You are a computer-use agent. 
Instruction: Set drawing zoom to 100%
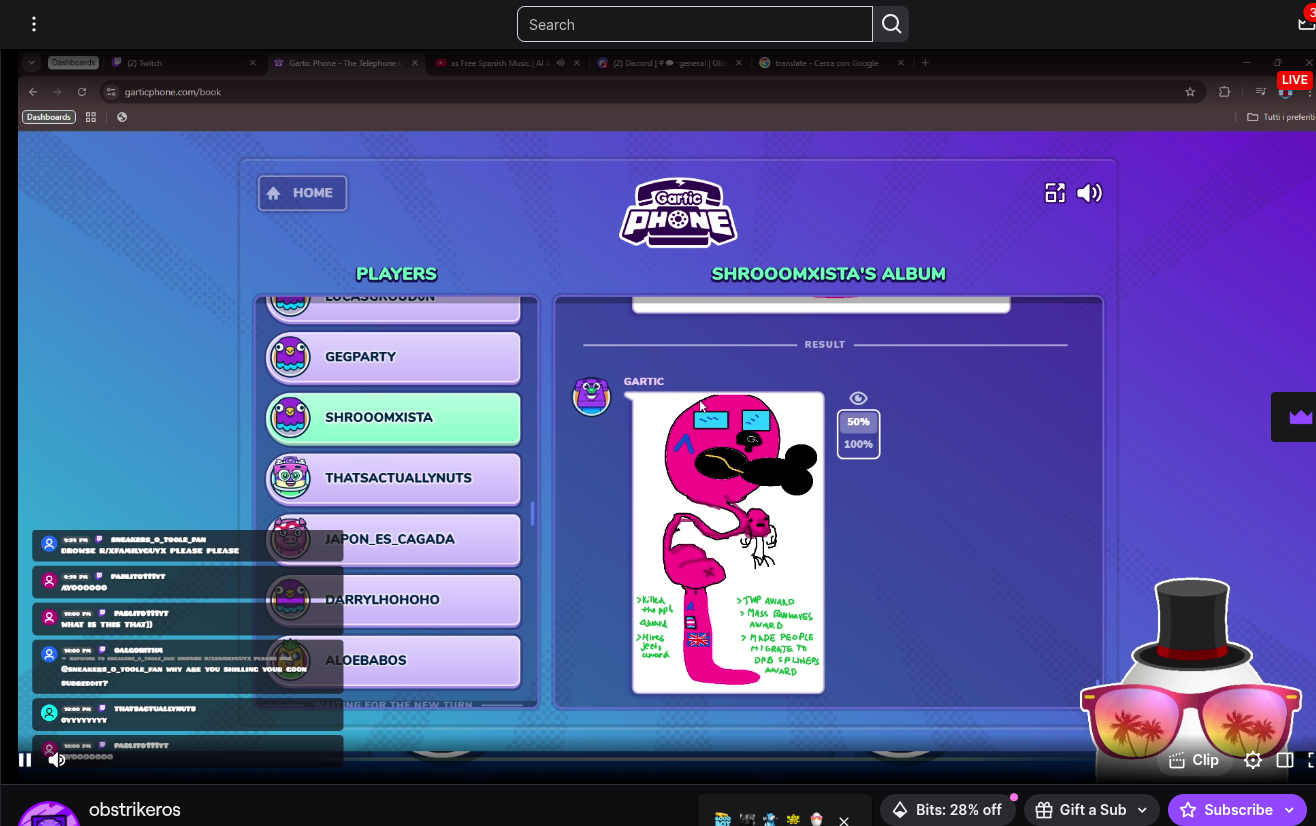(858, 444)
